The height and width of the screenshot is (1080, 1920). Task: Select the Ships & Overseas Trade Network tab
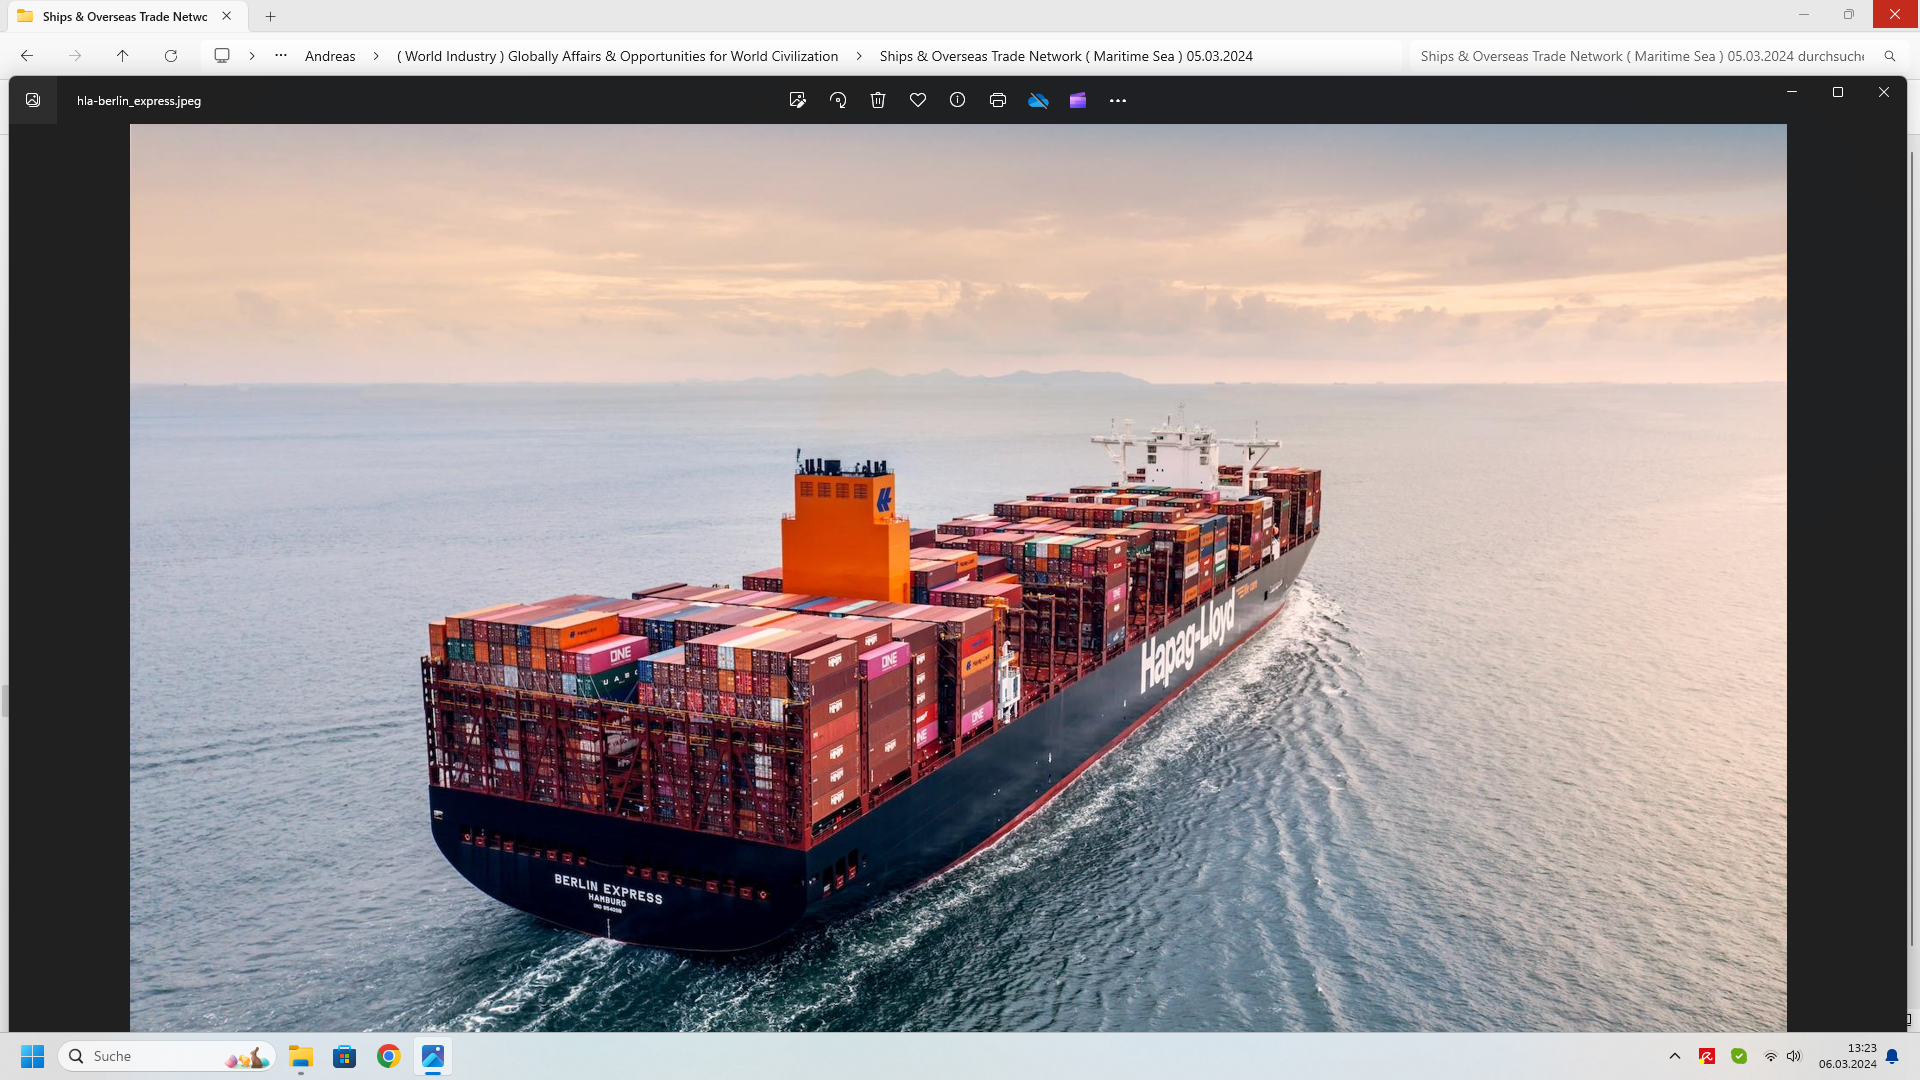[x=125, y=16]
